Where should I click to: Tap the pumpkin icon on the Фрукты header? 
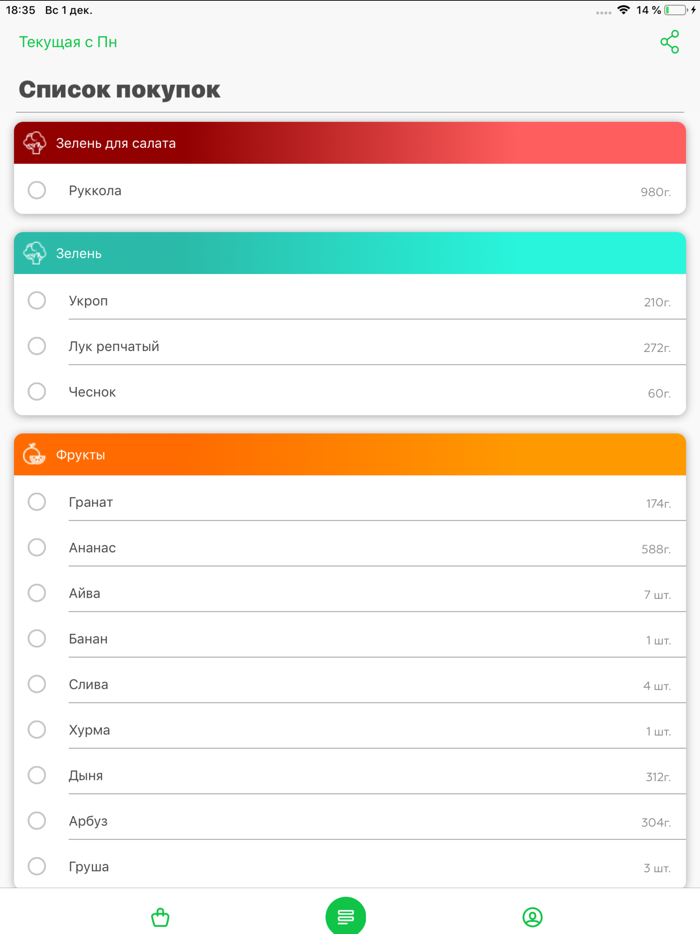tap(35, 454)
